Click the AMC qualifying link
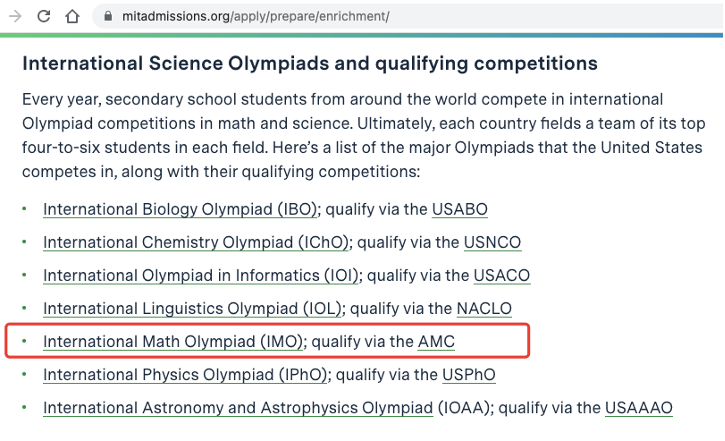This screenshot has height=441, width=725. pos(436,342)
